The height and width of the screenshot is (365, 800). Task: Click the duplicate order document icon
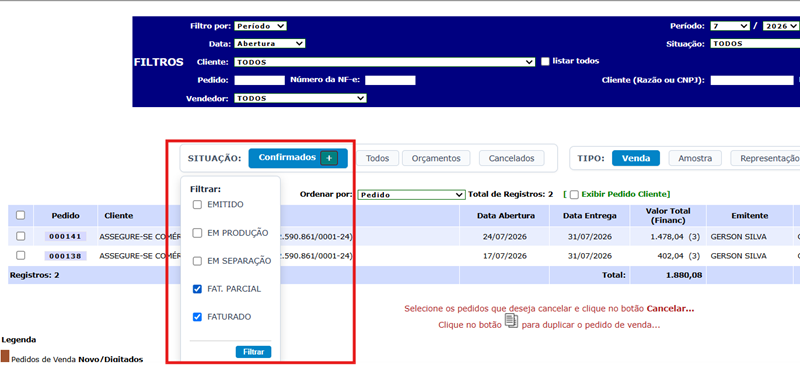tap(511, 321)
